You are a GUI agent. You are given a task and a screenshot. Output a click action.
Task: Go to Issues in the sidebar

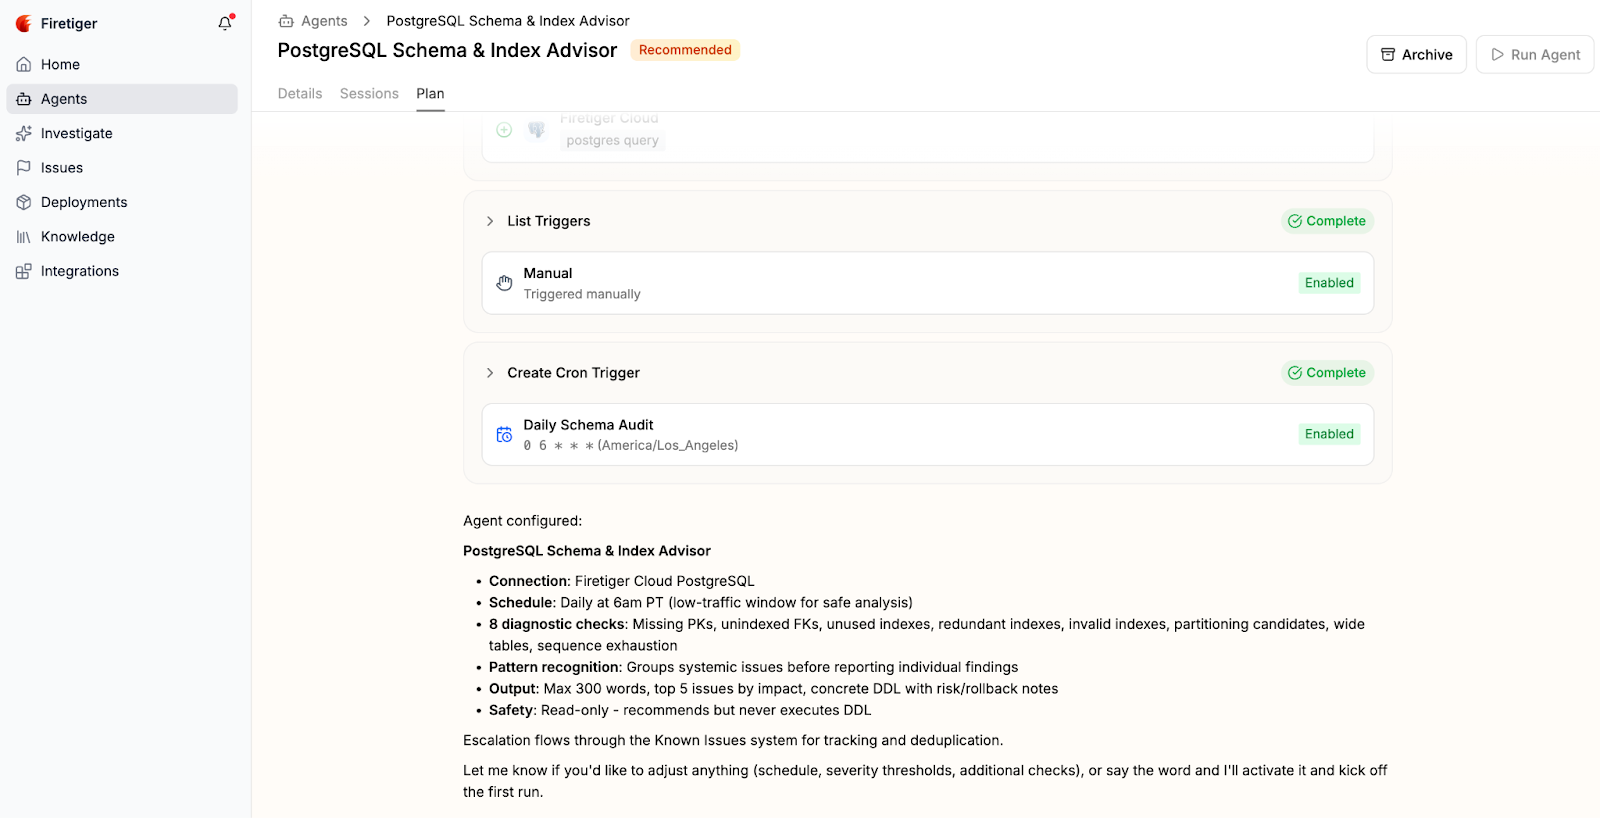point(61,168)
